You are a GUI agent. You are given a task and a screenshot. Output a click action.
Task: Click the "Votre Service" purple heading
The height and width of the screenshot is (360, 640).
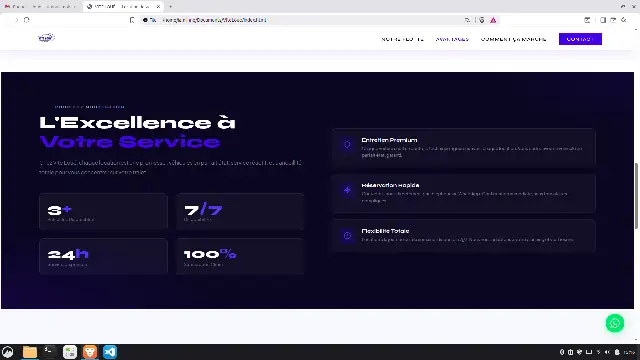coord(130,142)
